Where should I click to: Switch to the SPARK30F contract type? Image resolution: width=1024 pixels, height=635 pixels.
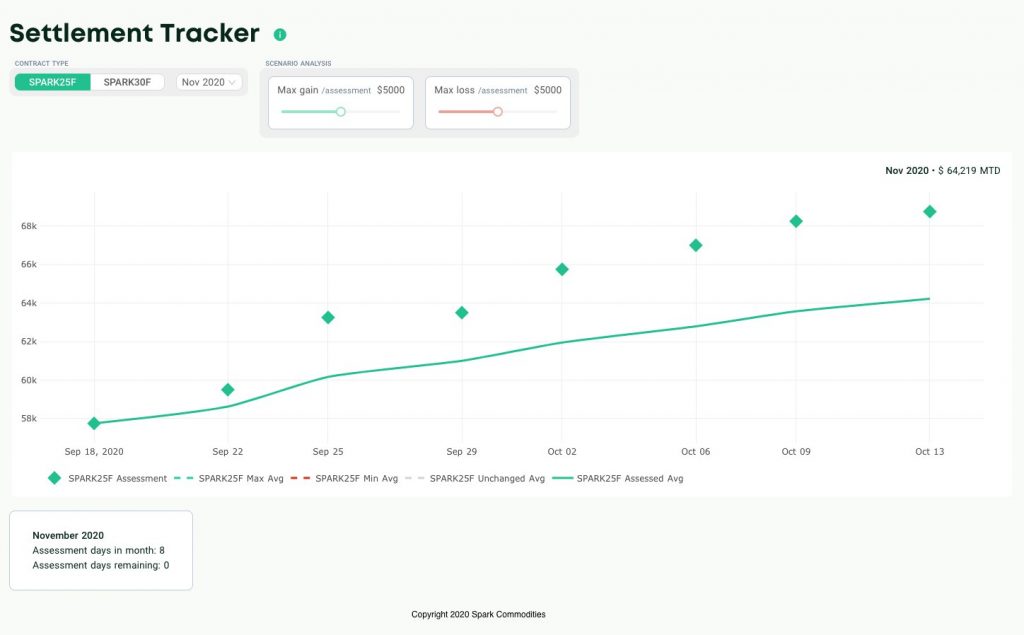(x=127, y=82)
